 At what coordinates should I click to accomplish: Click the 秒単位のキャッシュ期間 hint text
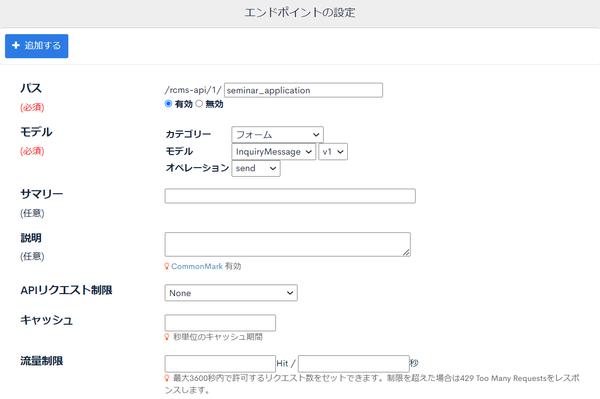[x=218, y=337]
